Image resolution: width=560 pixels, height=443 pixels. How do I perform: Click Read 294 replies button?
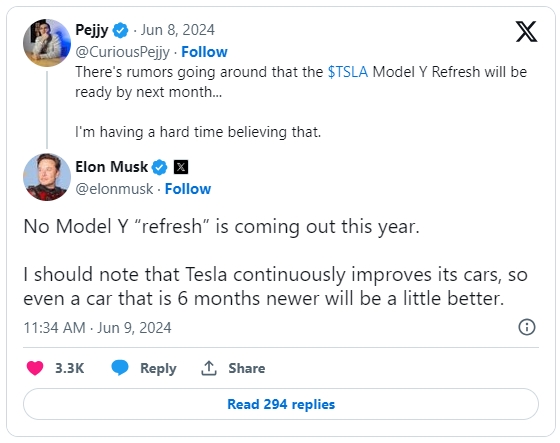281,404
